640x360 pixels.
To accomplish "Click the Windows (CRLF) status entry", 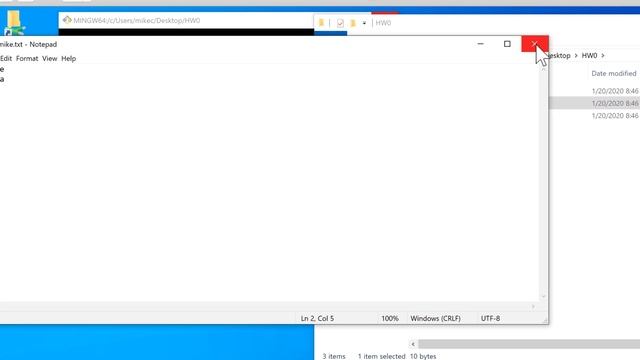I will 436,318.
